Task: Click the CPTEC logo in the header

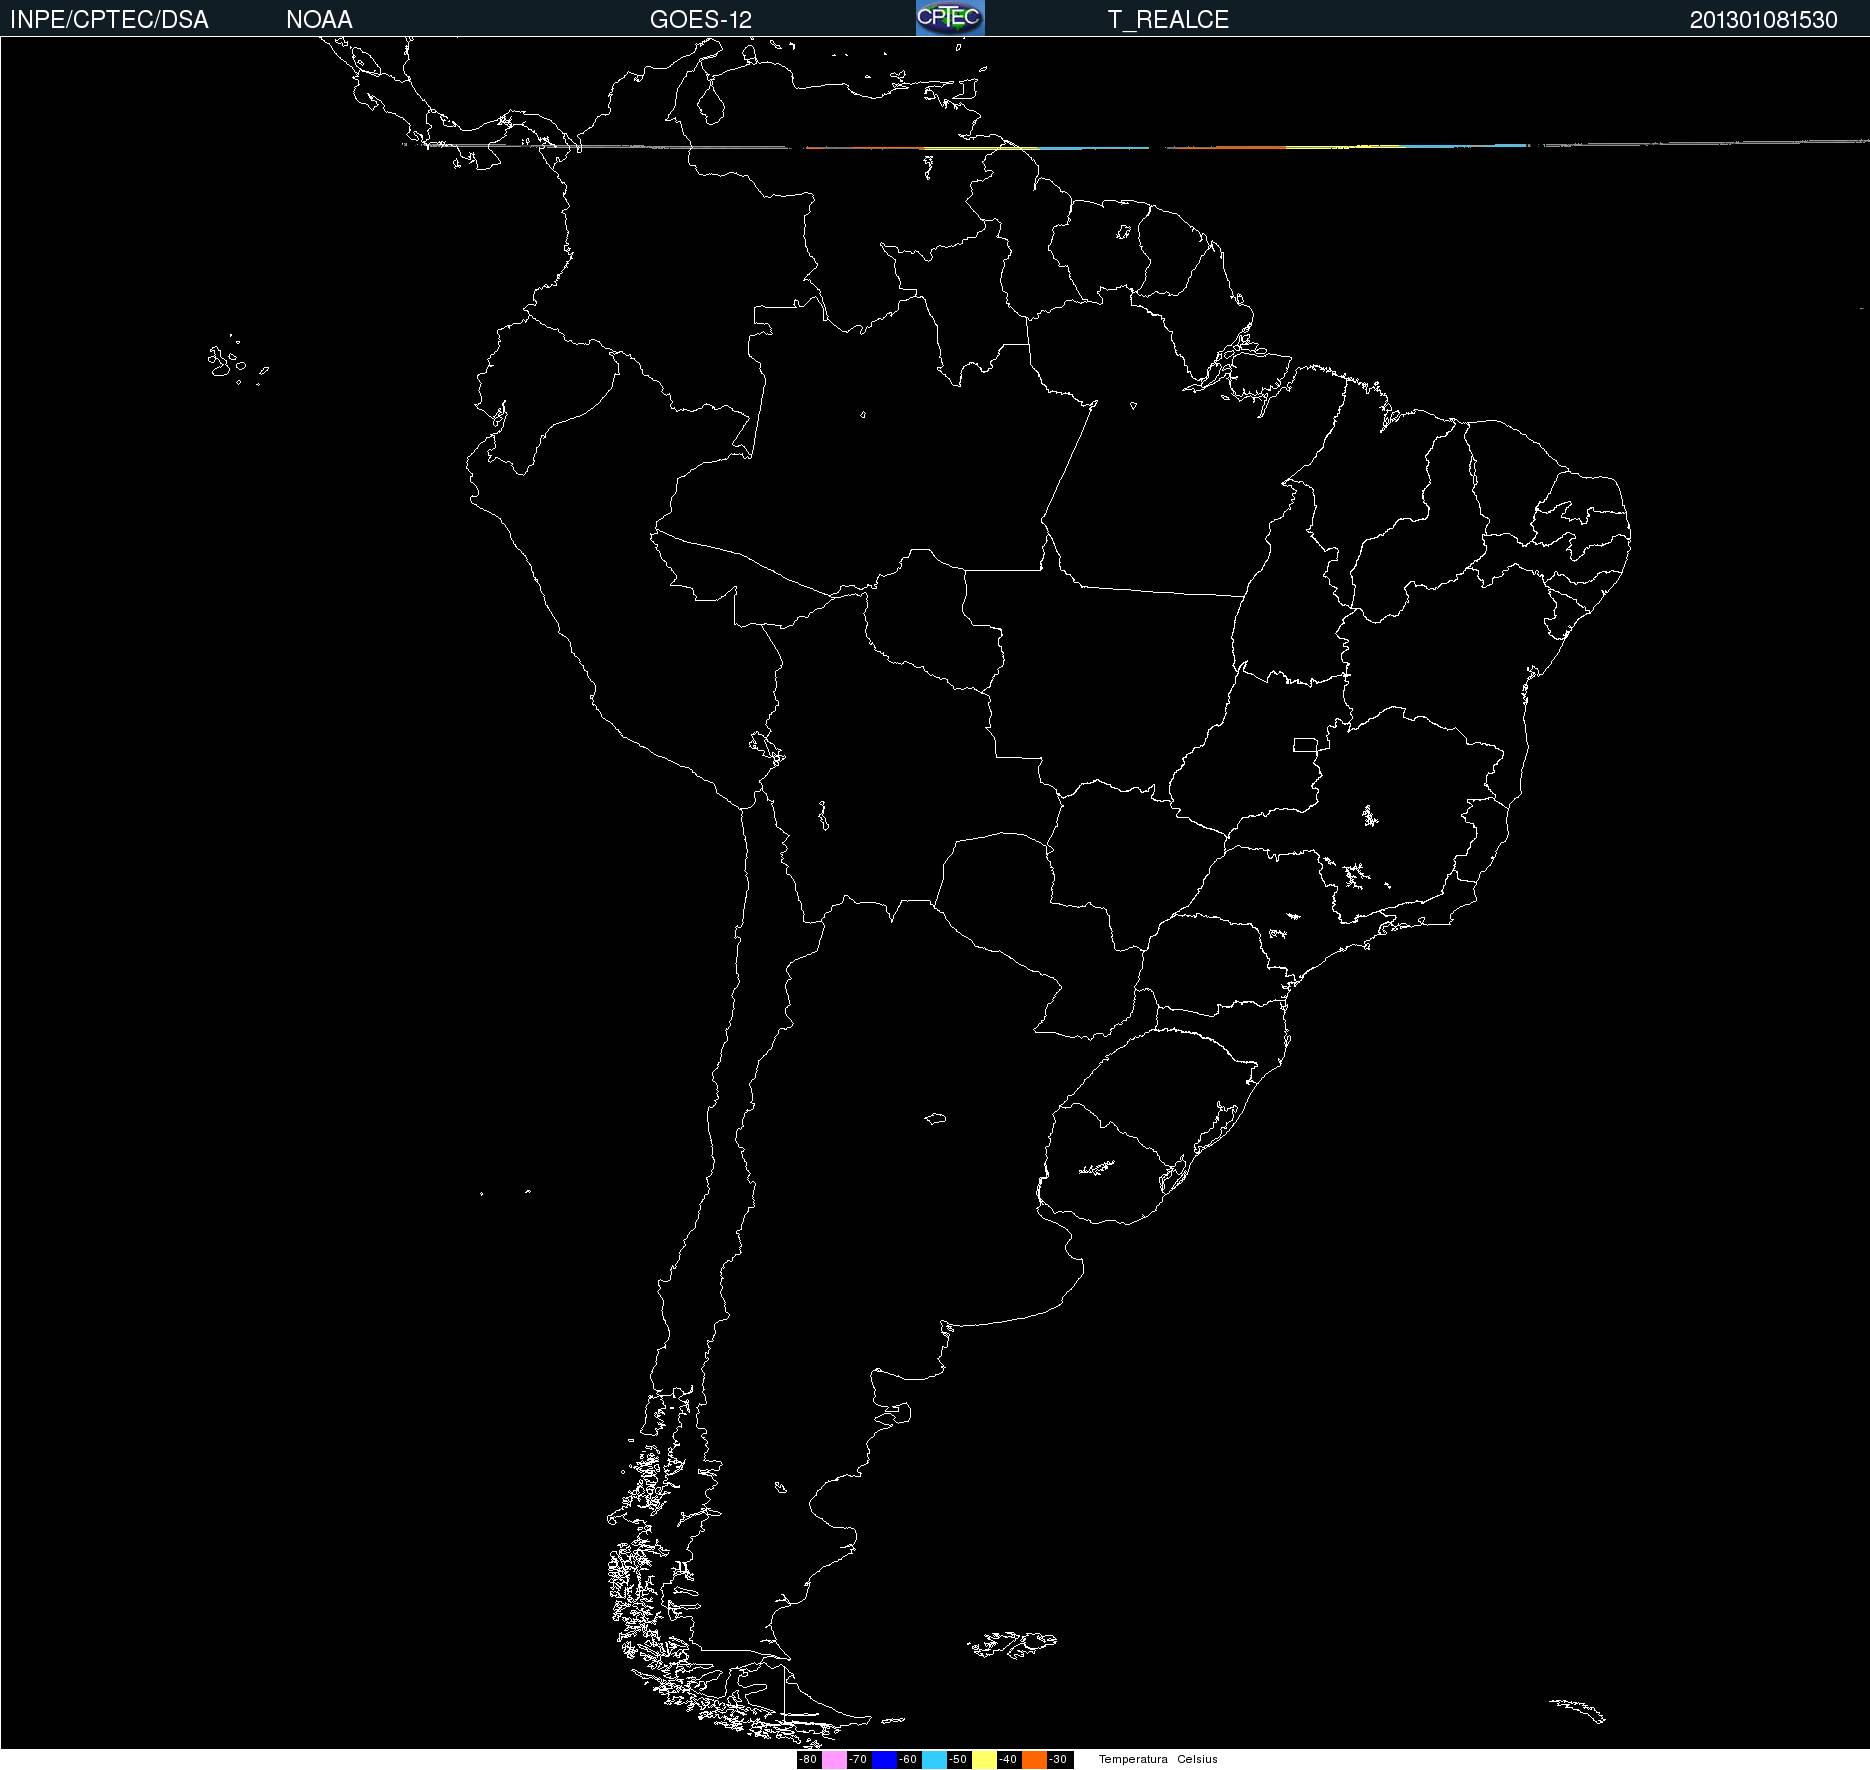Action: [950, 18]
